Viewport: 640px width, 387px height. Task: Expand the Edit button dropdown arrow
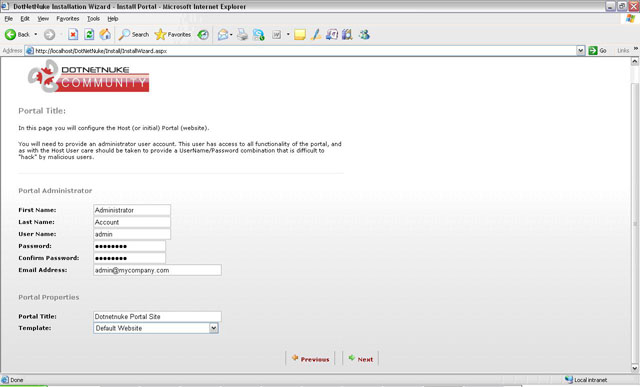pos(288,35)
